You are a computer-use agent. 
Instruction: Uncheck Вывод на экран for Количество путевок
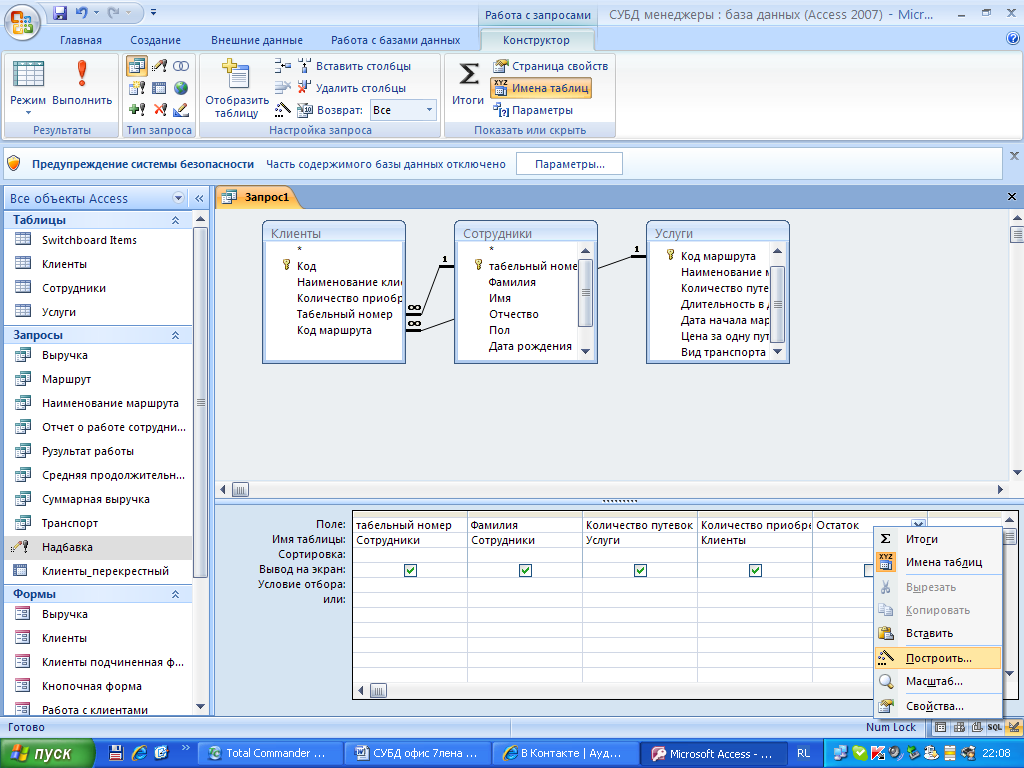click(640, 570)
